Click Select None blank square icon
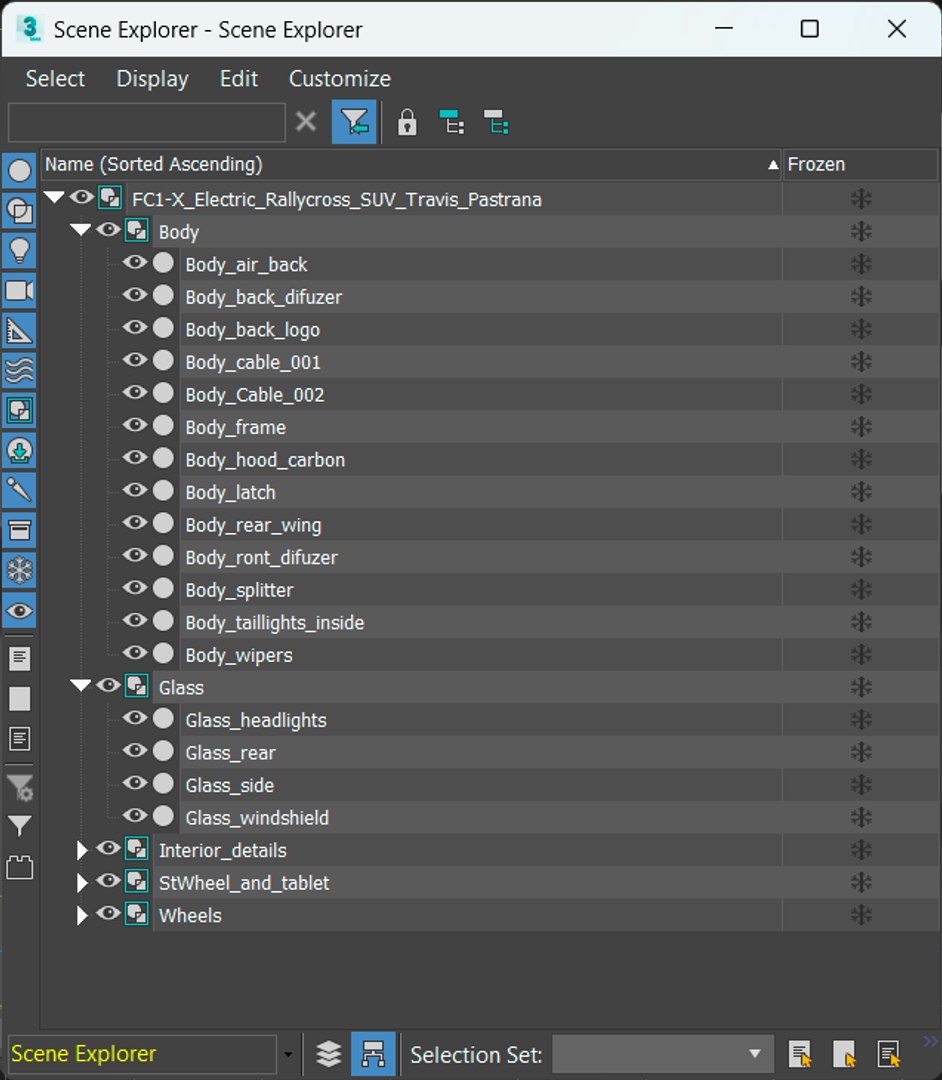This screenshot has width=942, height=1080. 19,698
